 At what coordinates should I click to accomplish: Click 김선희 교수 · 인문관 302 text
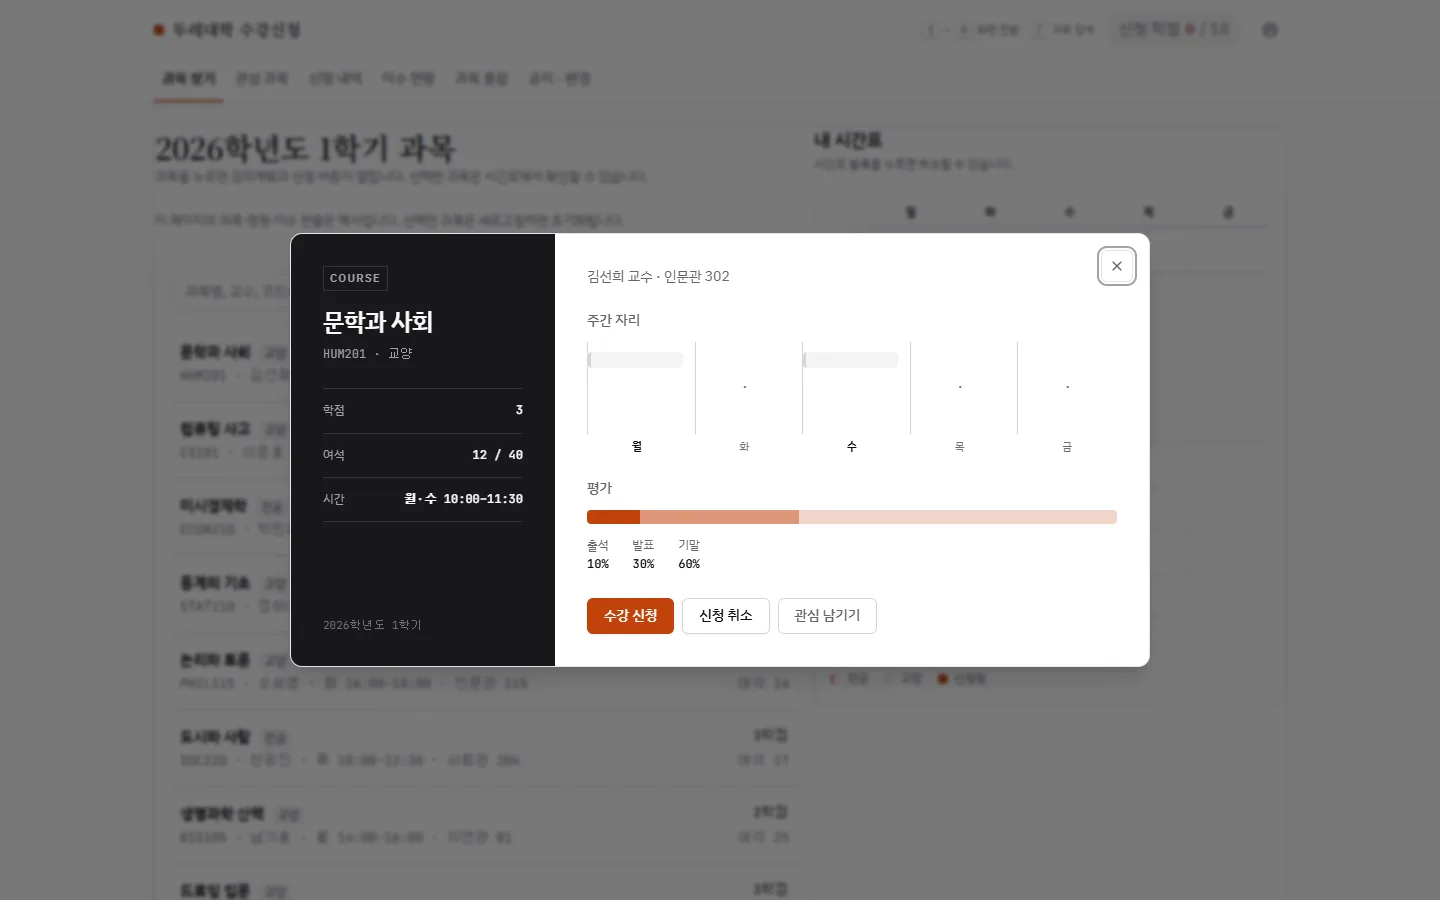click(x=658, y=276)
